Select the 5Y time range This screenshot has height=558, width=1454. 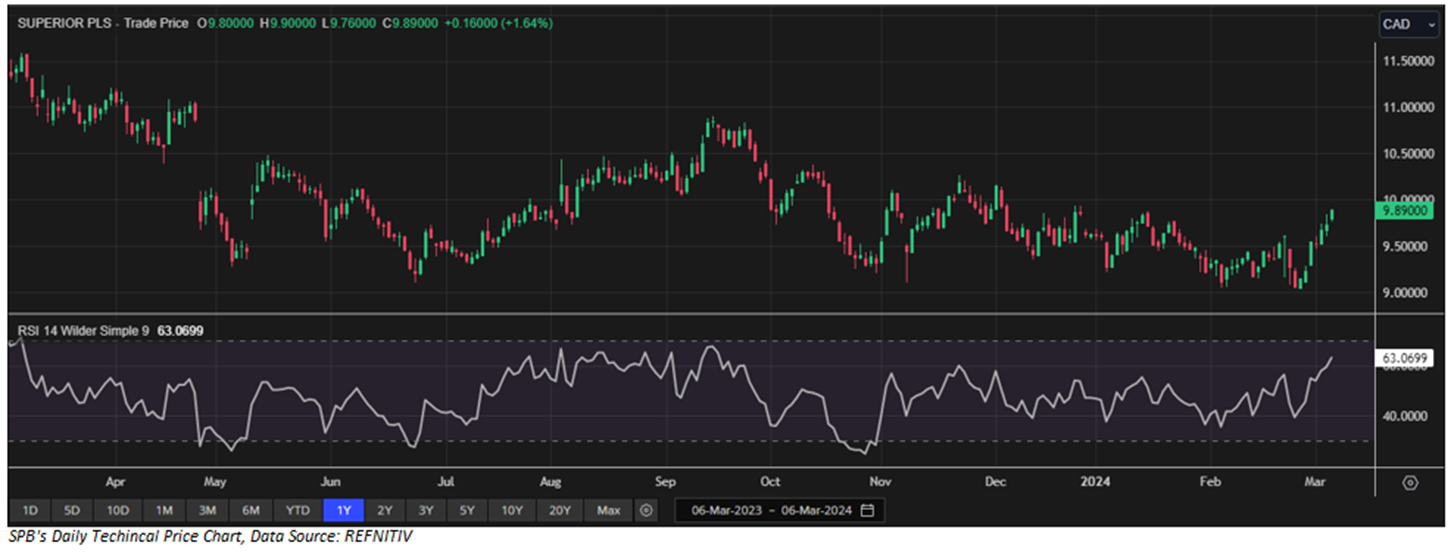coord(467,511)
